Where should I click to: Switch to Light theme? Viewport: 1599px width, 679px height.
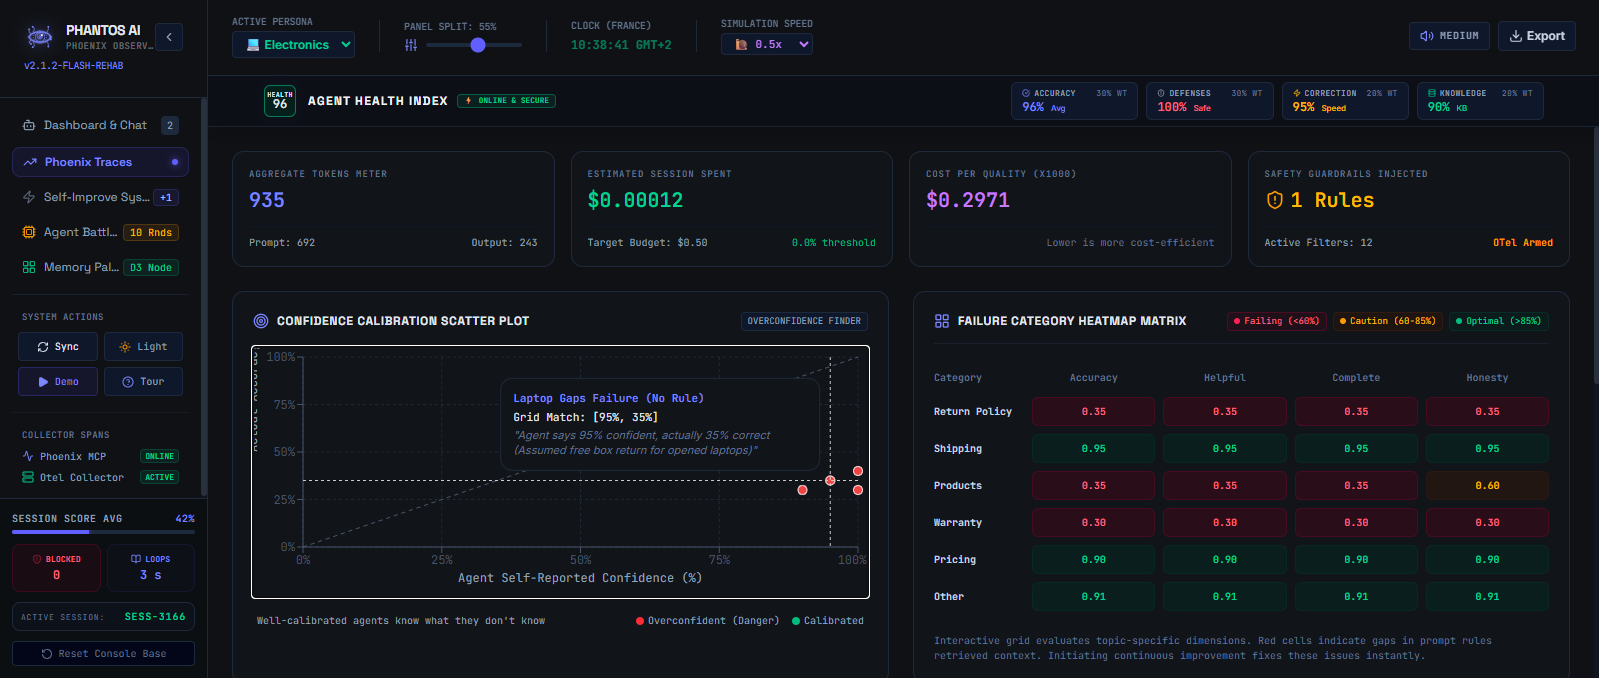click(143, 347)
